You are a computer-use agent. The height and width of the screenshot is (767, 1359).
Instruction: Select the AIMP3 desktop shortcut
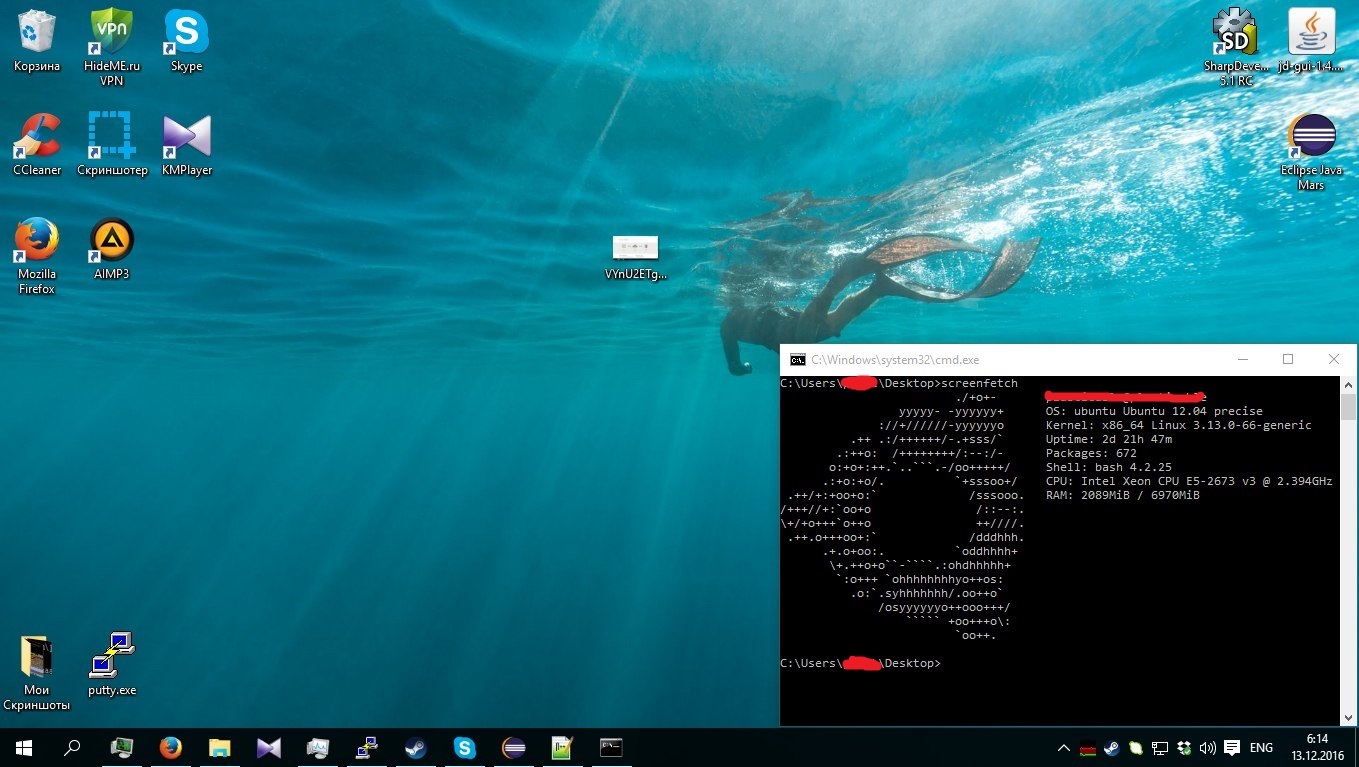(x=112, y=249)
